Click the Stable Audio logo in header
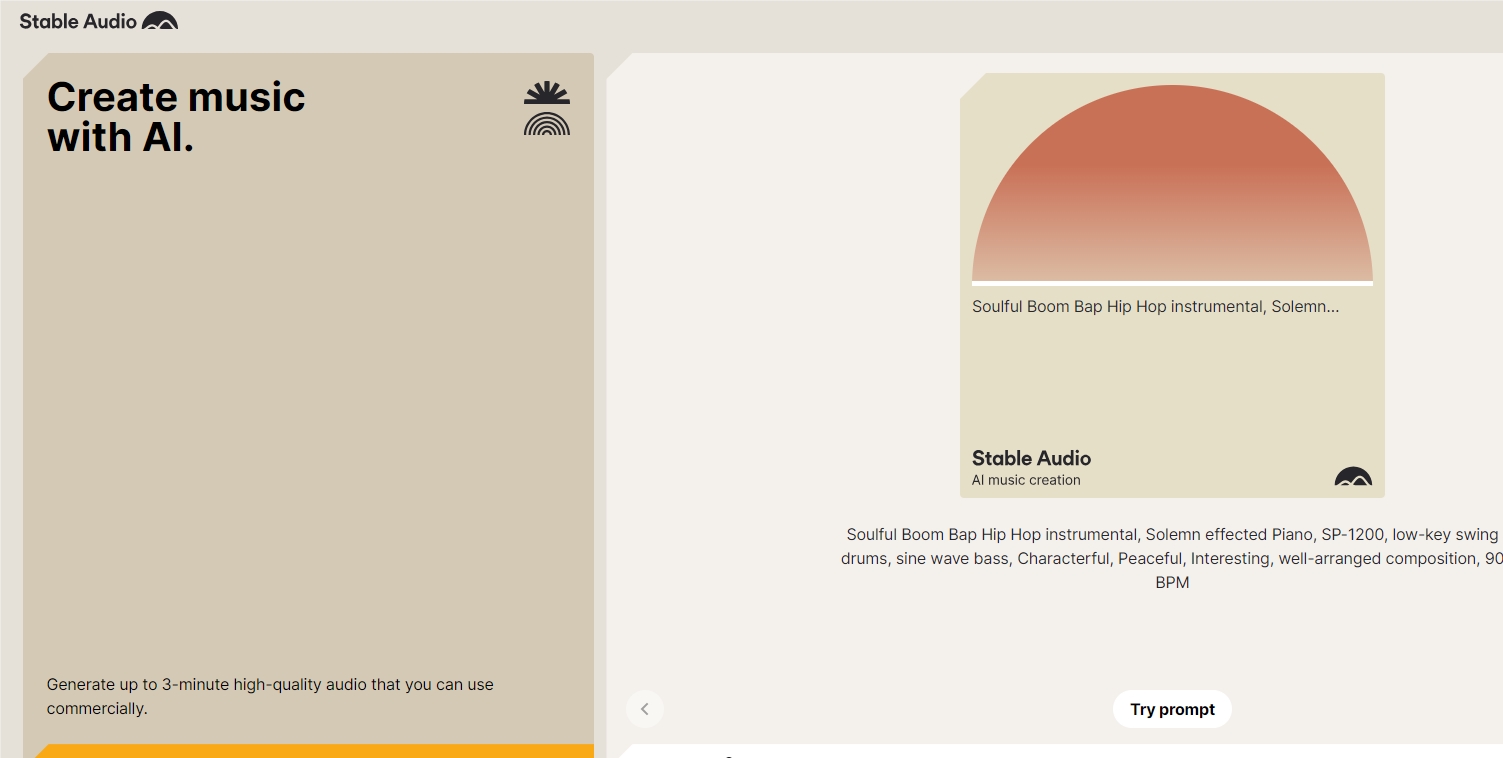Viewport: 1503px width, 758px height. click(x=99, y=20)
